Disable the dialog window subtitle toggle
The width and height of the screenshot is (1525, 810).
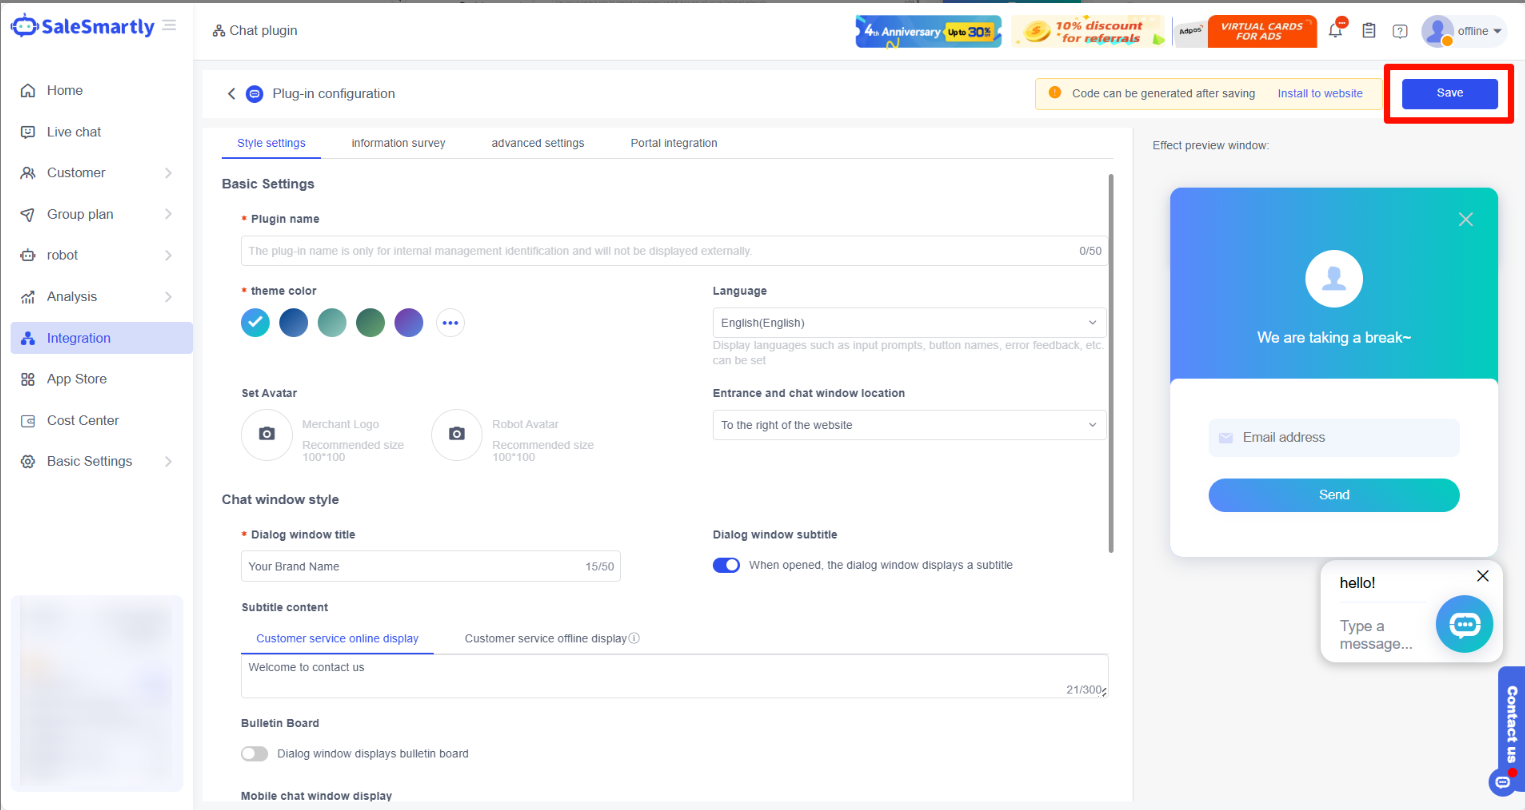click(x=726, y=565)
